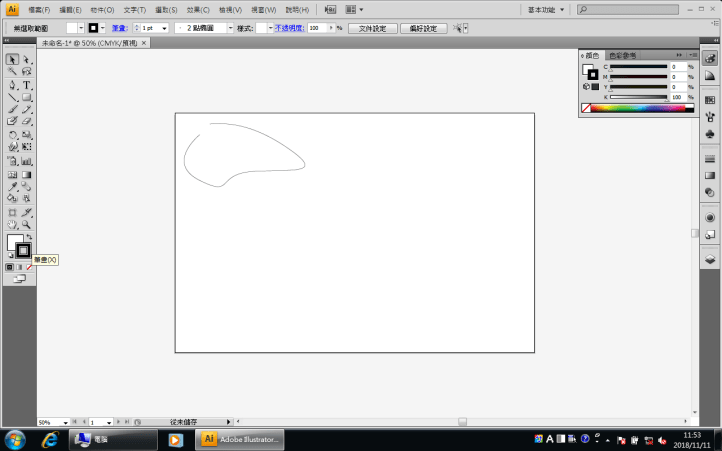Open the 50% zoom level dropdown
The height and width of the screenshot is (451, 722).
[66, 423]
